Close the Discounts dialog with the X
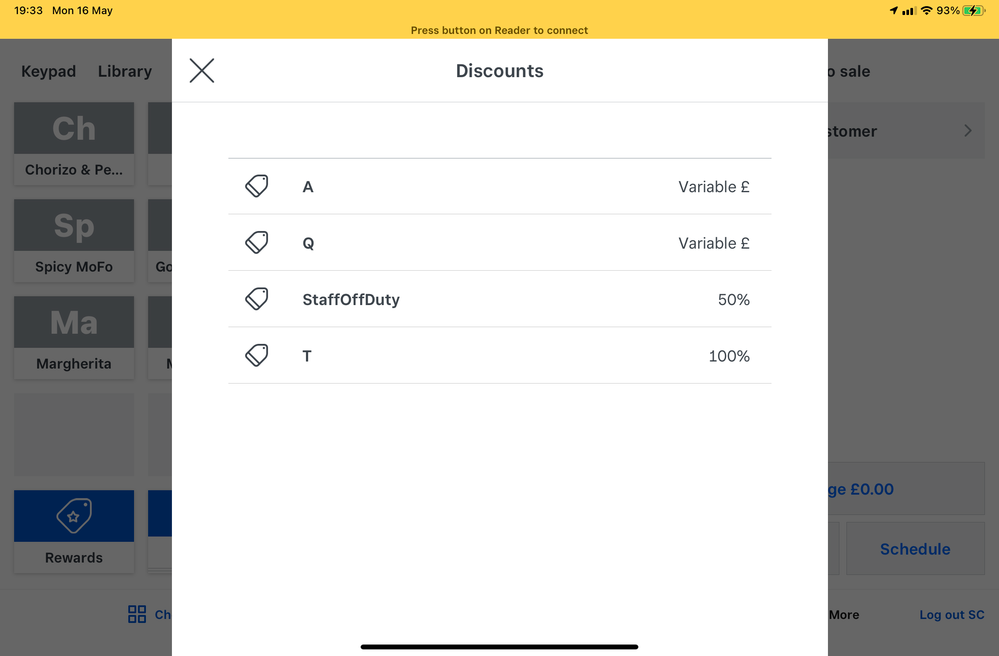Viewport: 999px width, 656px height. tap(202, 70)
